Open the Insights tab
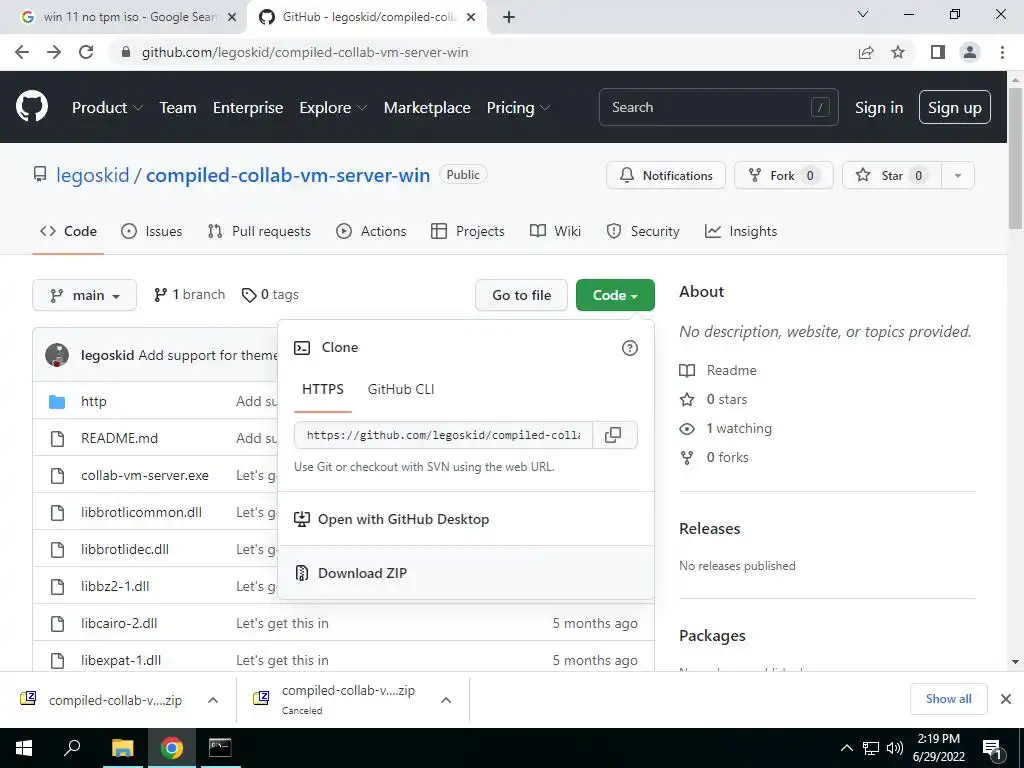Viewport: 1024px width, 768px height. (x=741, y=231)
